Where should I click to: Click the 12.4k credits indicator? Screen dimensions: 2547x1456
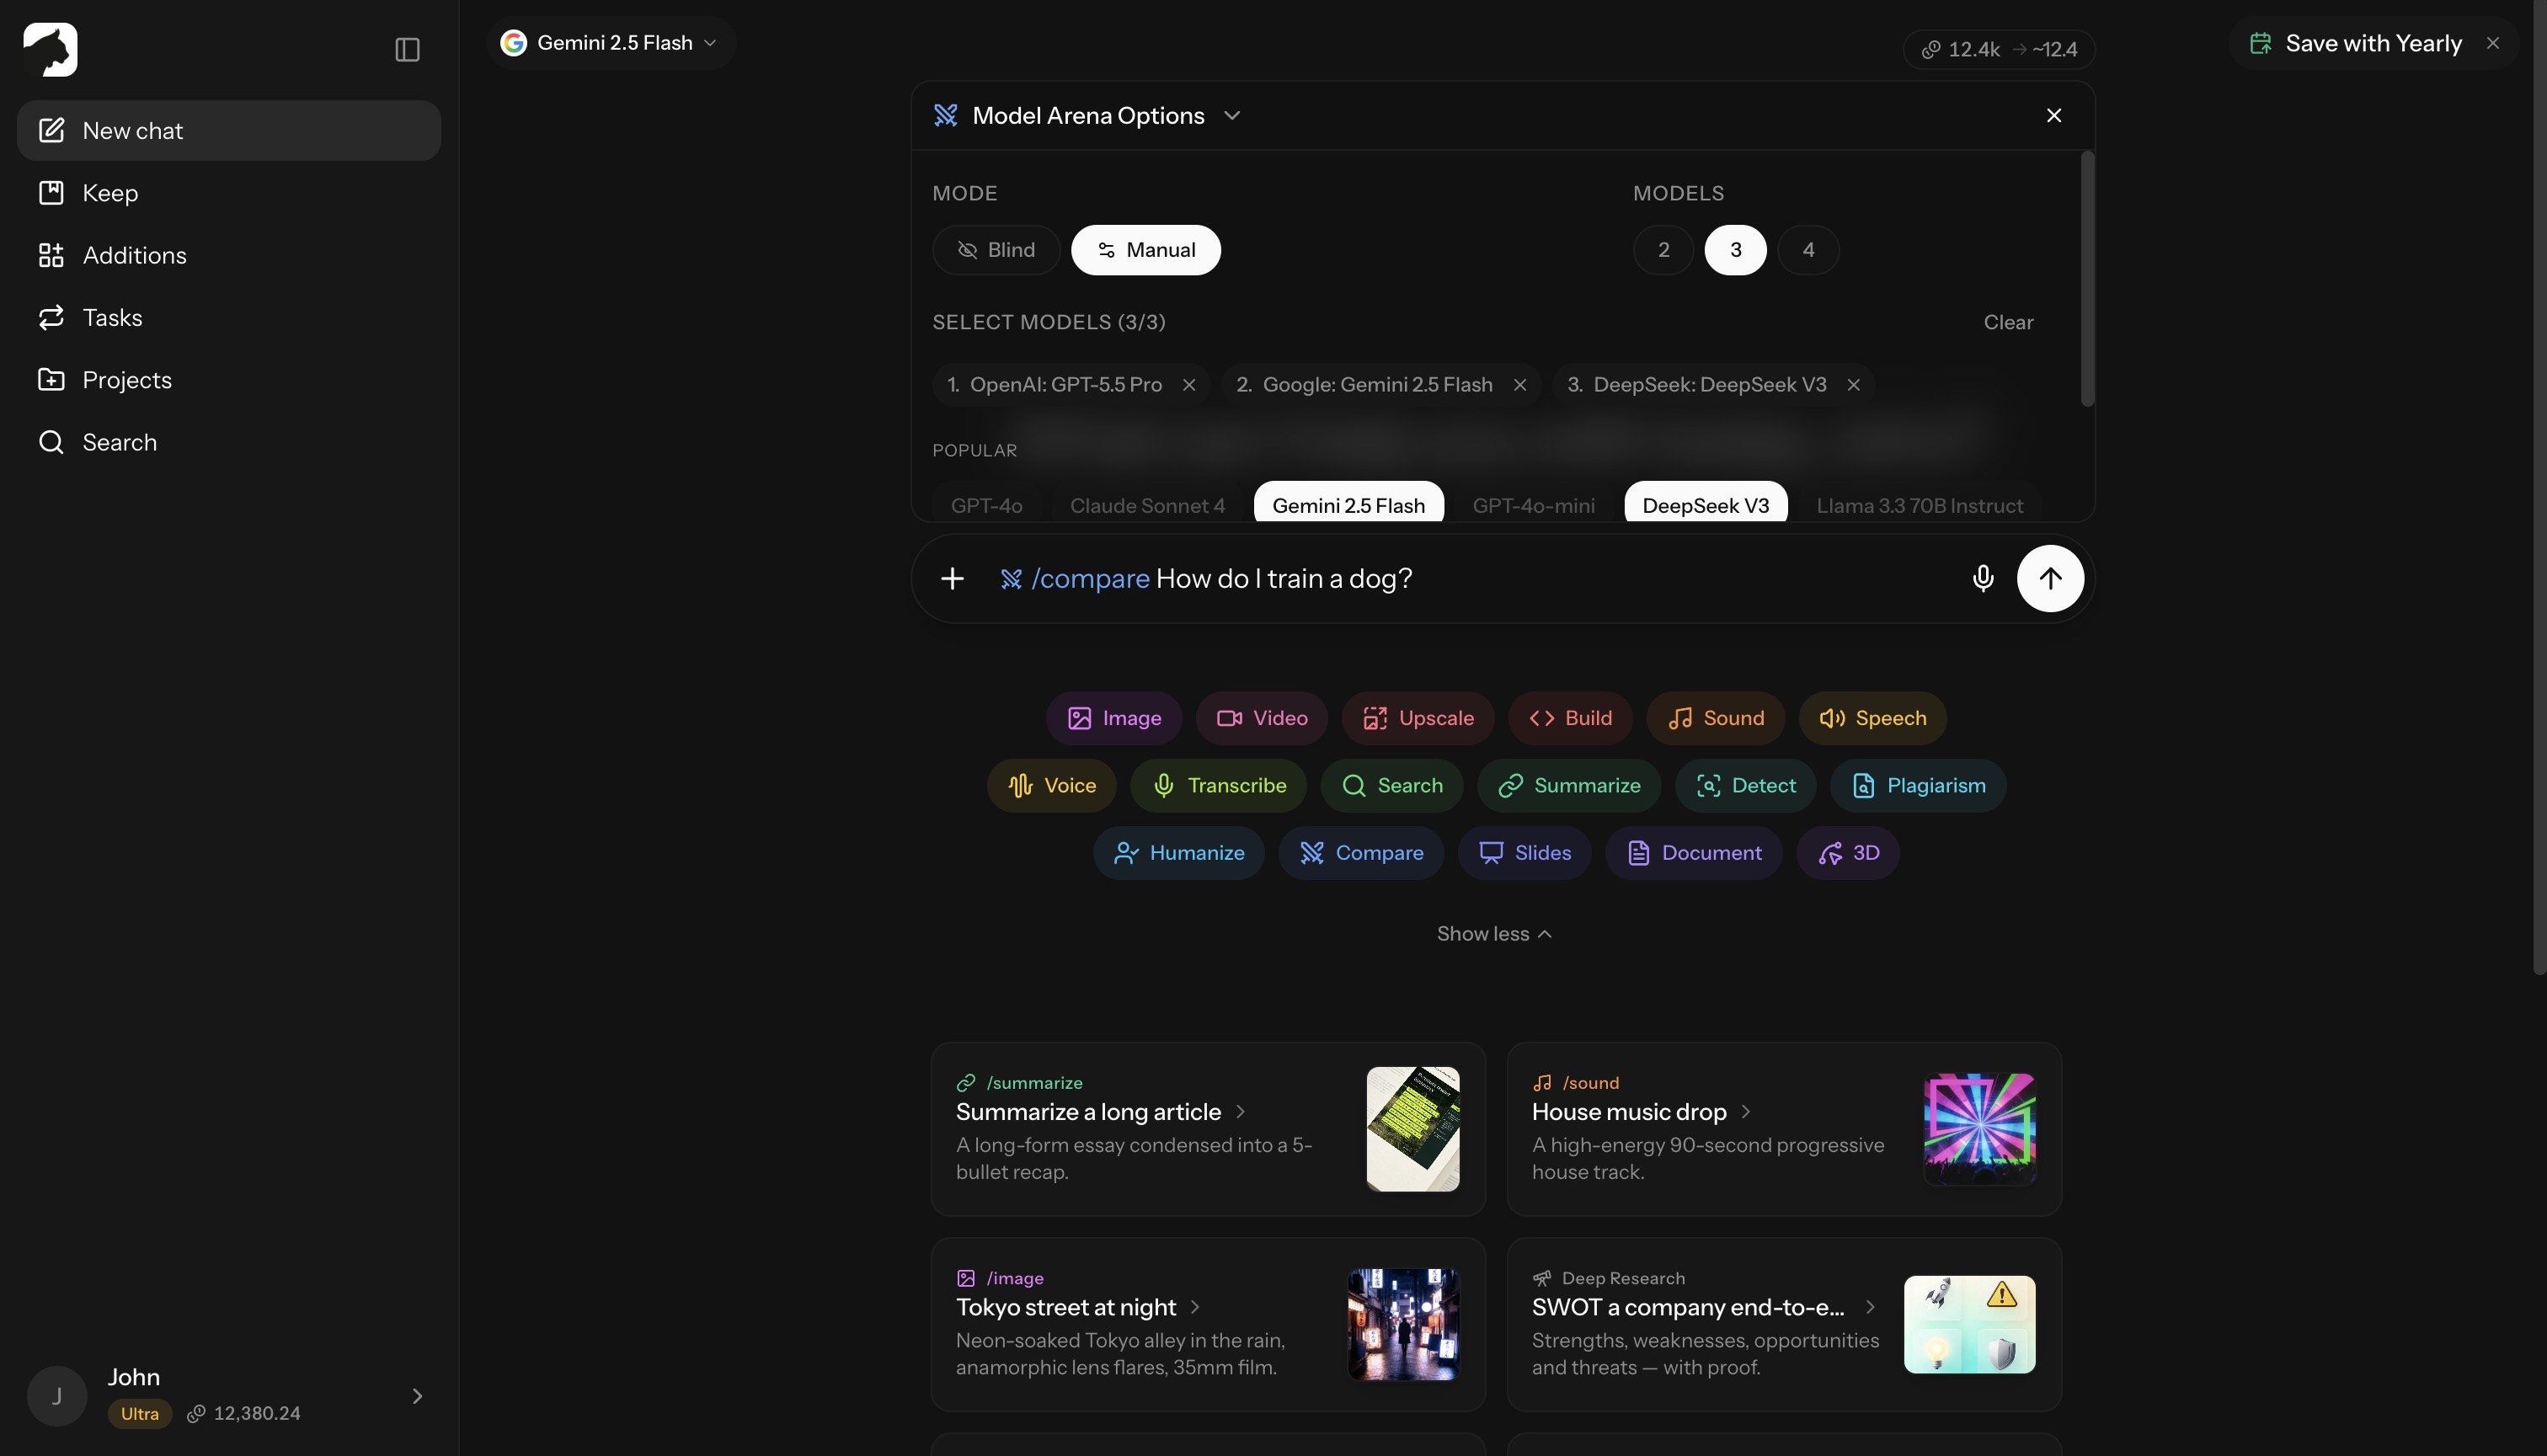point(1998,49)
